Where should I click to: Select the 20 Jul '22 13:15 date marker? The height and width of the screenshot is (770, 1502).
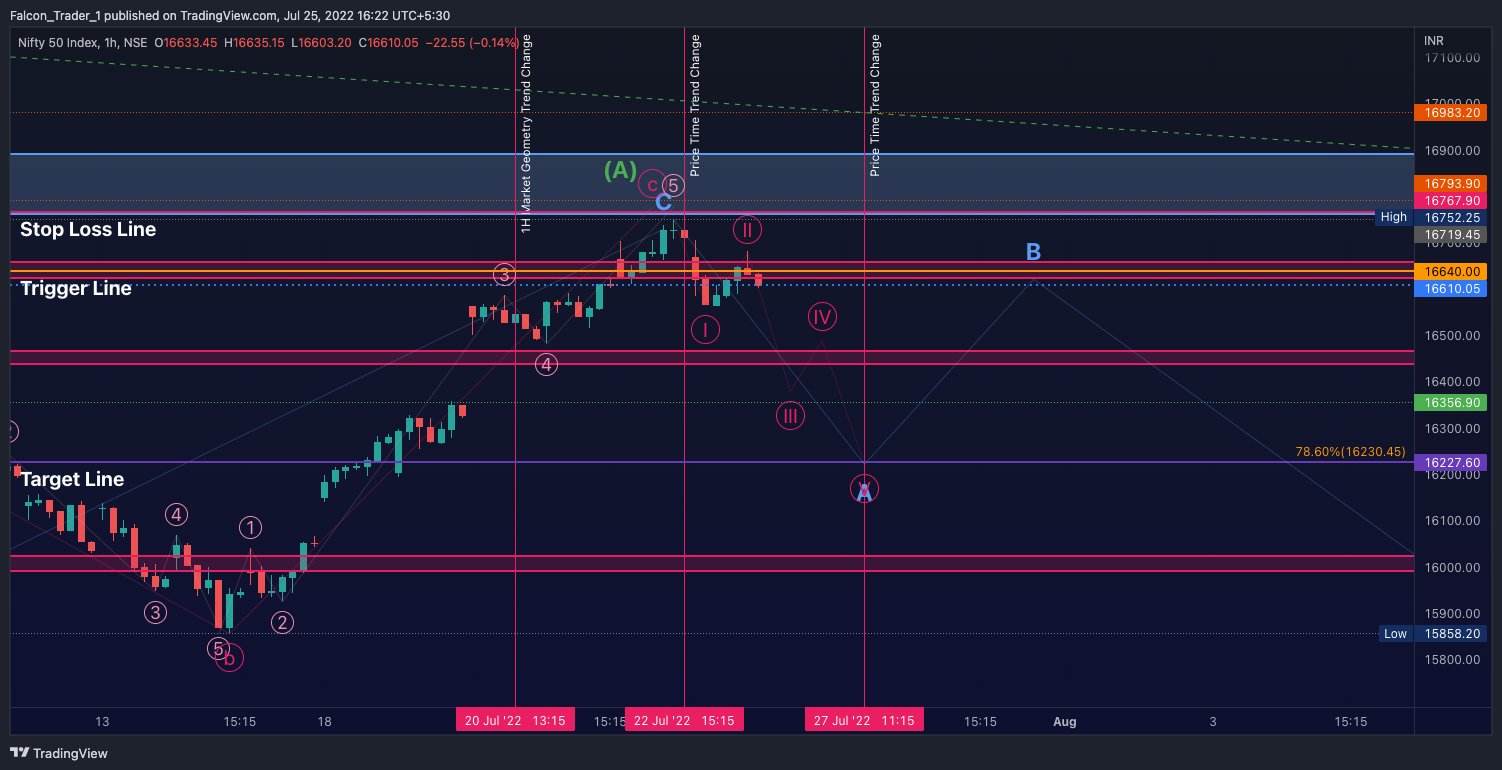tap(515, 720)
